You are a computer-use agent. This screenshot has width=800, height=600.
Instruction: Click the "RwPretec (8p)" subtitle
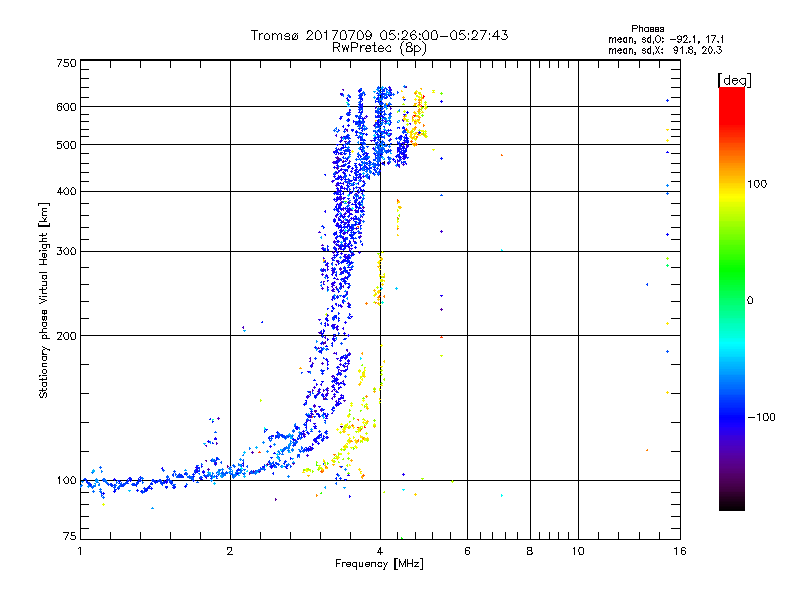point(379,48)
